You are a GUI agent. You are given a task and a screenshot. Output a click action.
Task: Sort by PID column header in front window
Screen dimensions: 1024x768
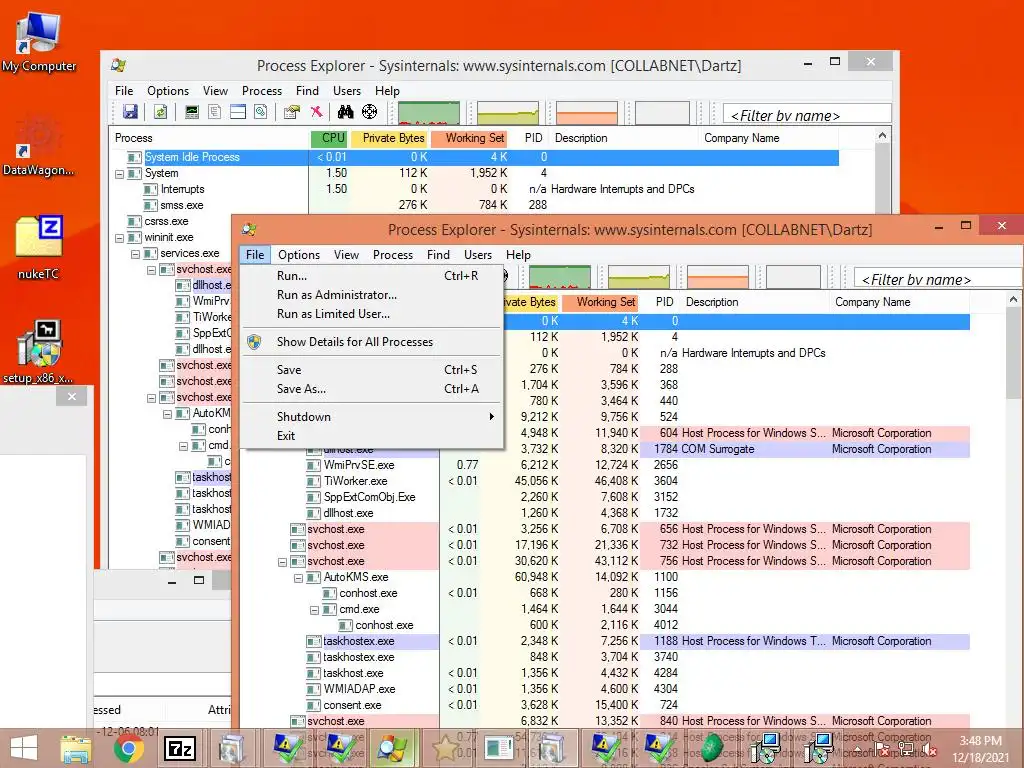coord(664,302)
